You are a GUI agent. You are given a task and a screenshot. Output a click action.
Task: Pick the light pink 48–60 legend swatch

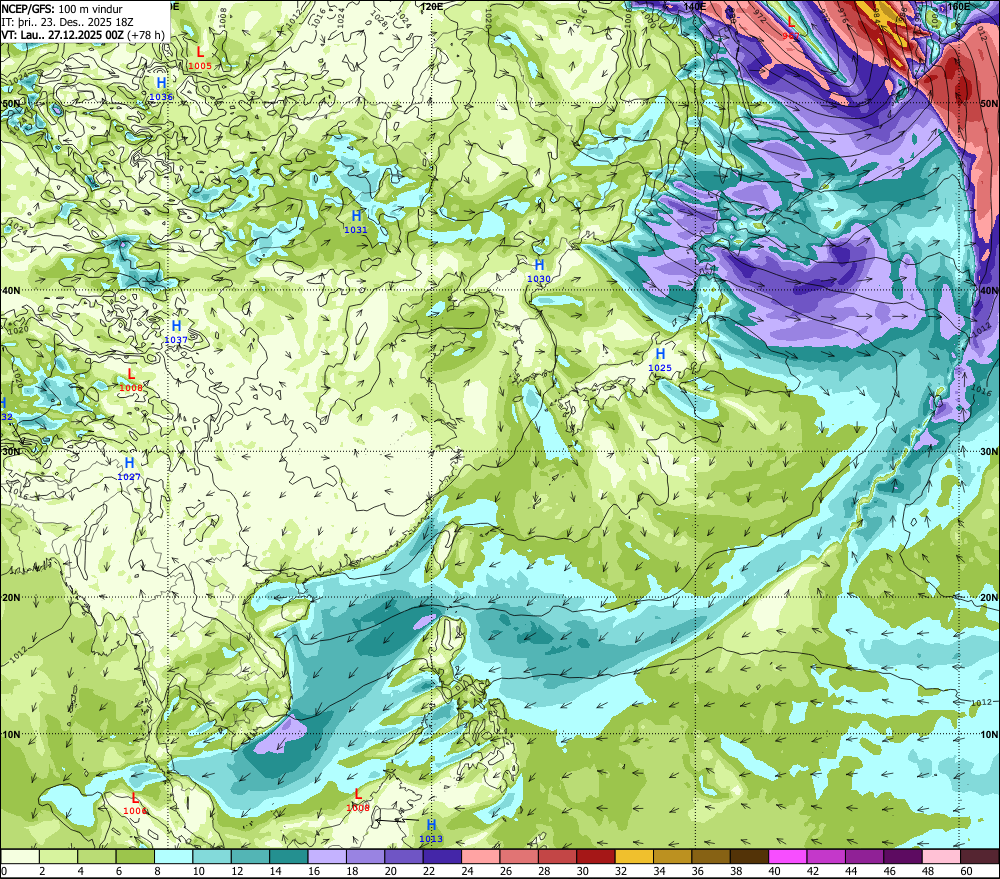click(x=942, y=856)
